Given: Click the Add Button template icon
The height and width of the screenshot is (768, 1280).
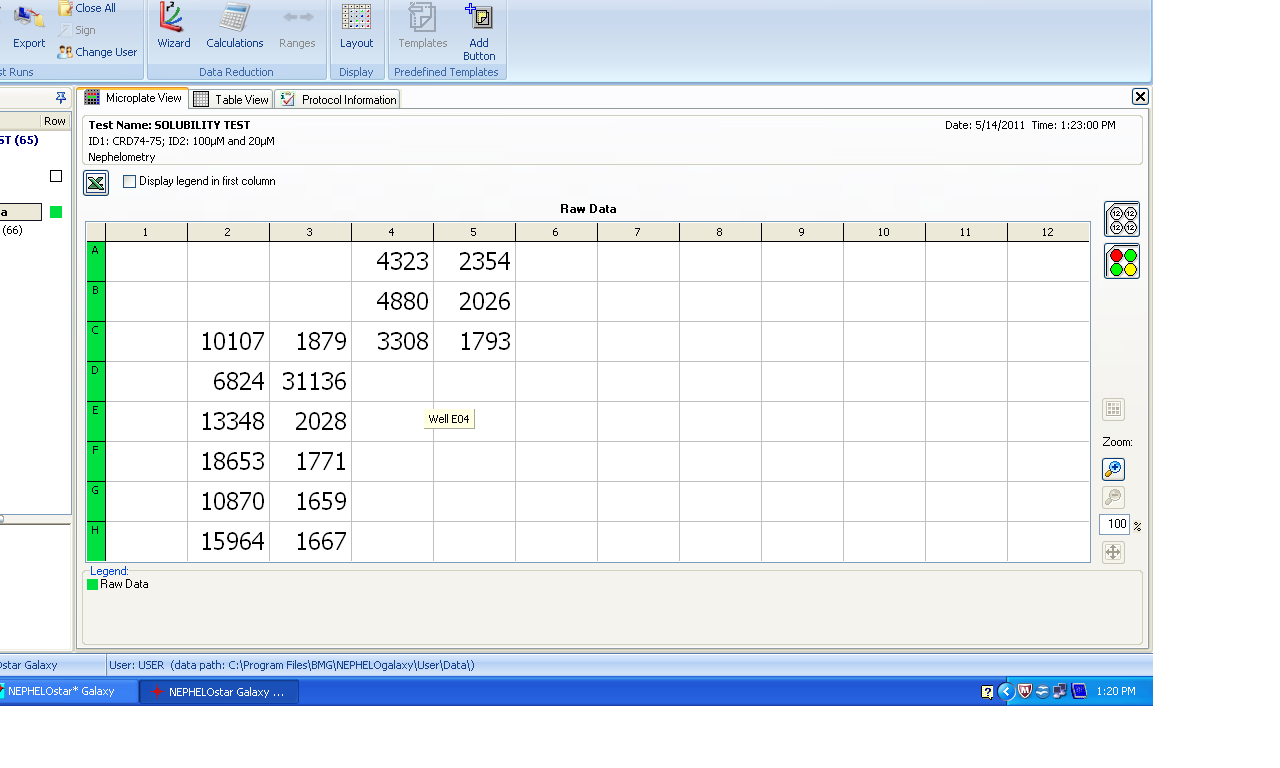Looking at the screenshot, I should coord(479,32).
